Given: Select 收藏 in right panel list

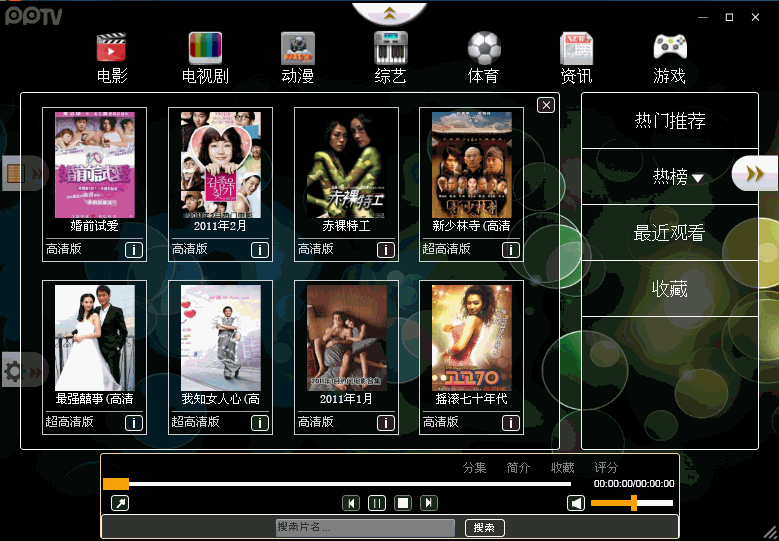Looking at the screenshot, I should tap(670, 289).
